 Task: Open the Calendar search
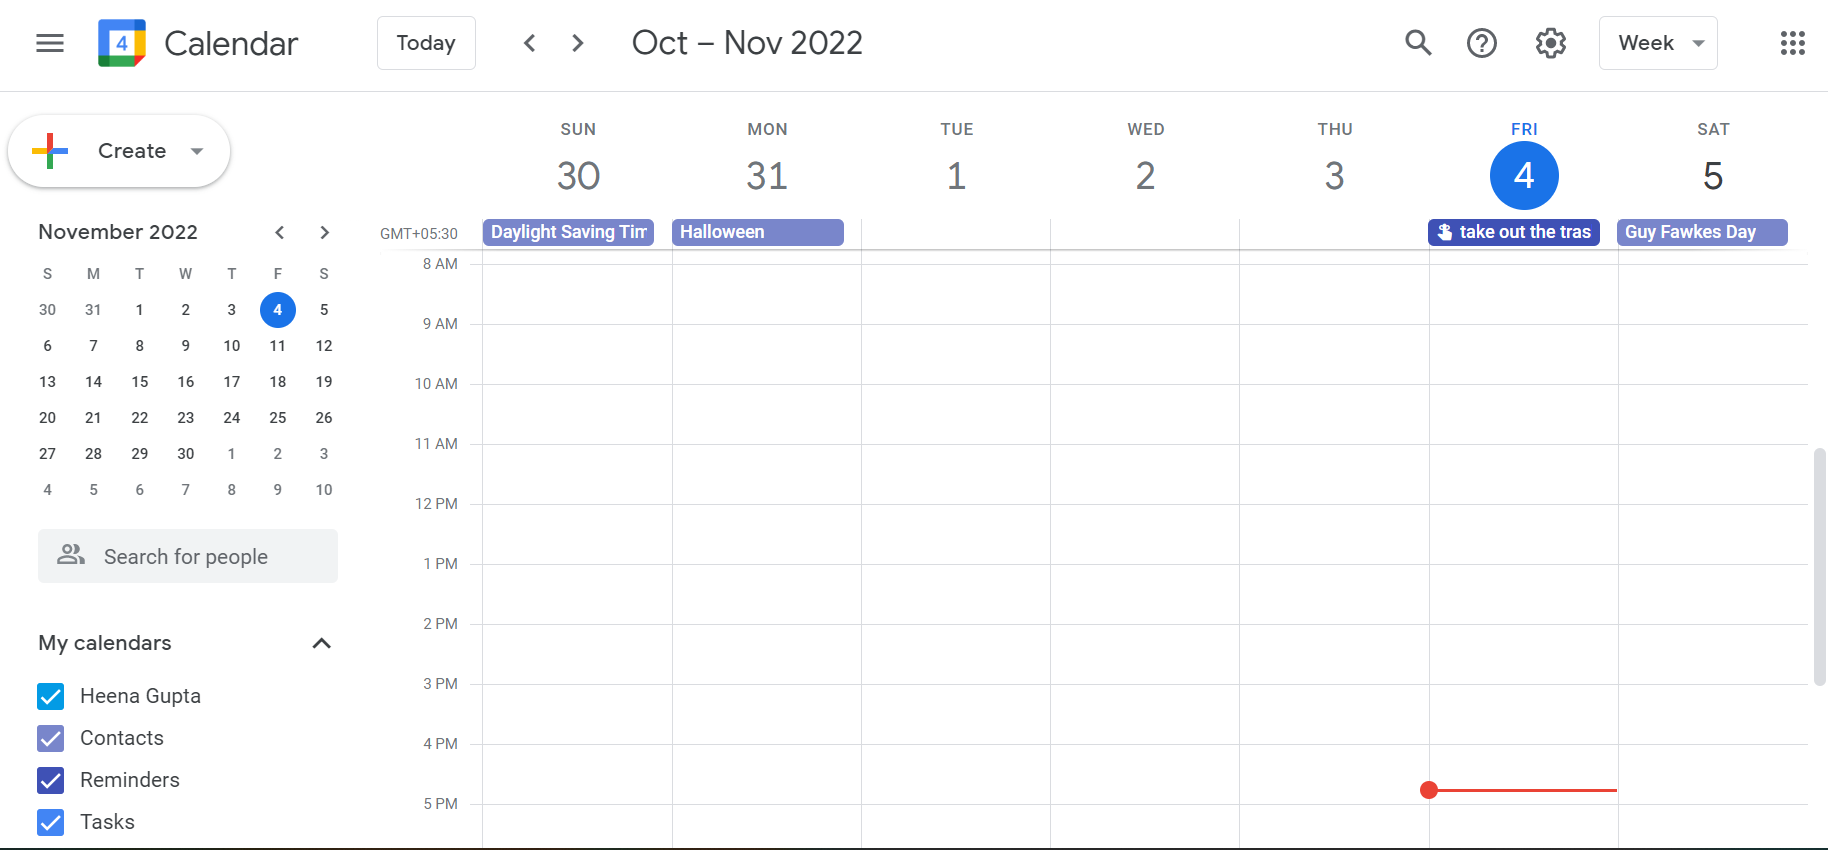click(1418, 43)
